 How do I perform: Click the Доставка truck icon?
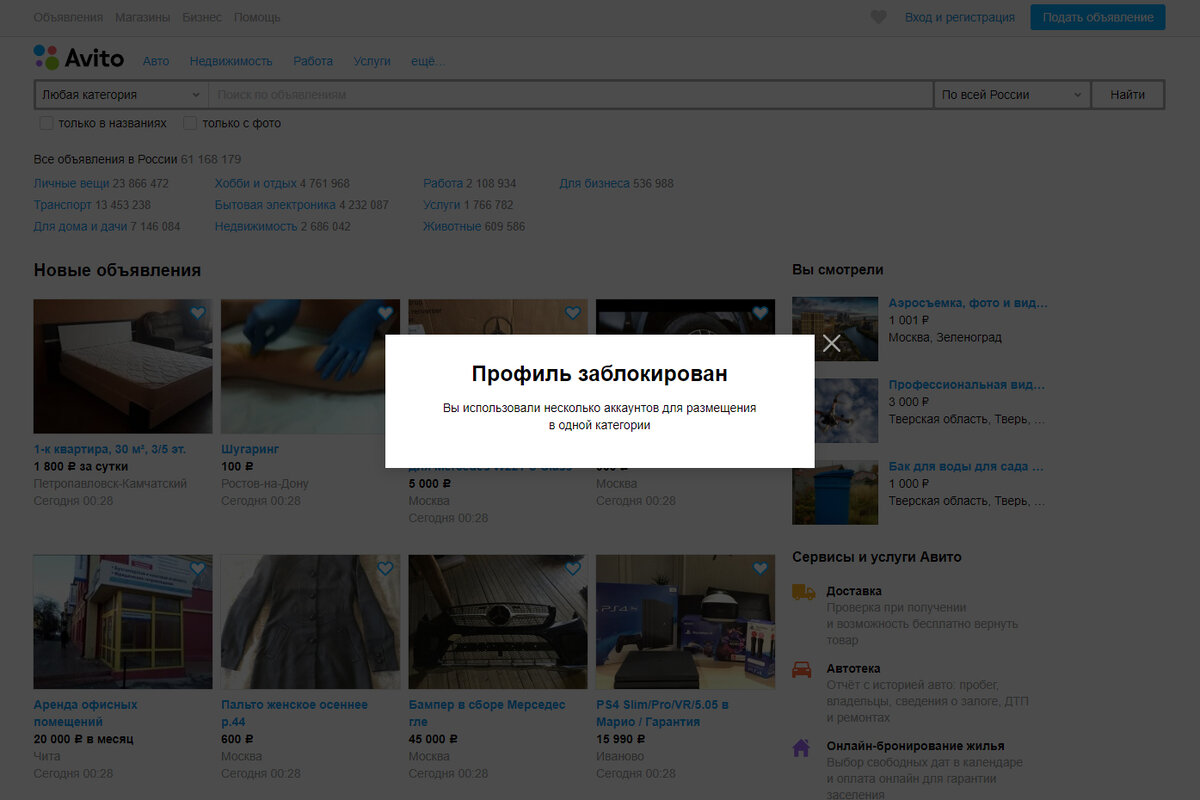(803, 592)
